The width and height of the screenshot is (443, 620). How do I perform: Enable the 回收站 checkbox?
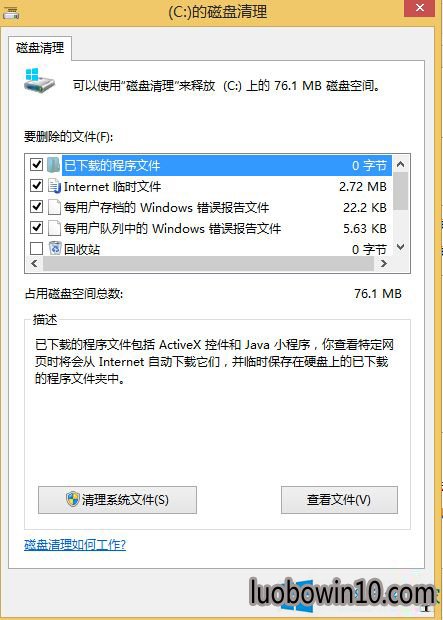pyautogui.click(x=36, y=248)
